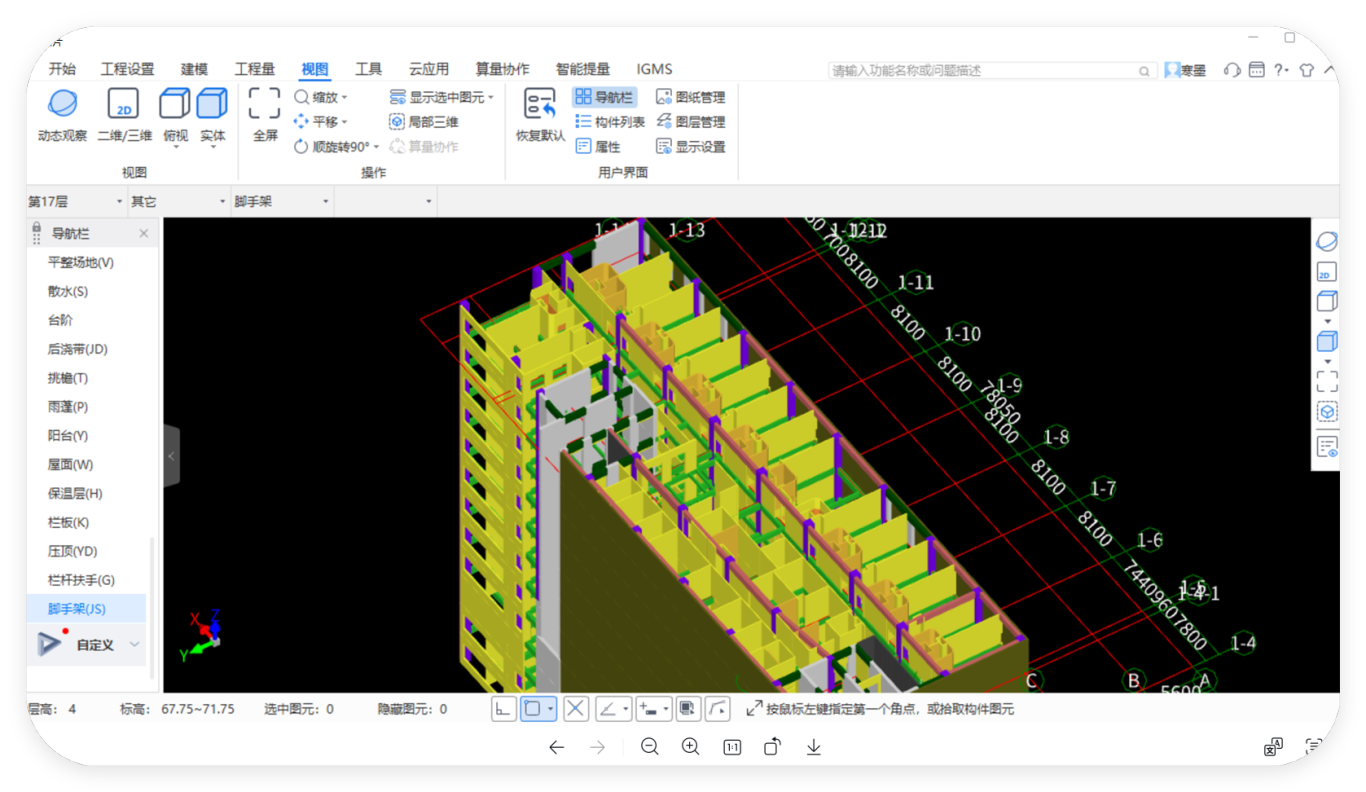Screen dimensions: 1366x792
Task: Click the orthogonal L-shape snap icon
Action: (x=504, y=709)
